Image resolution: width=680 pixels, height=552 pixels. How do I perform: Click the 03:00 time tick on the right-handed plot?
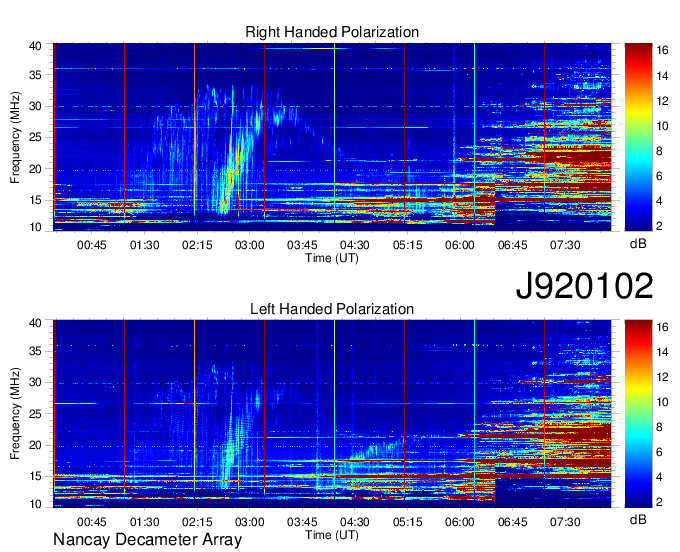249,245
